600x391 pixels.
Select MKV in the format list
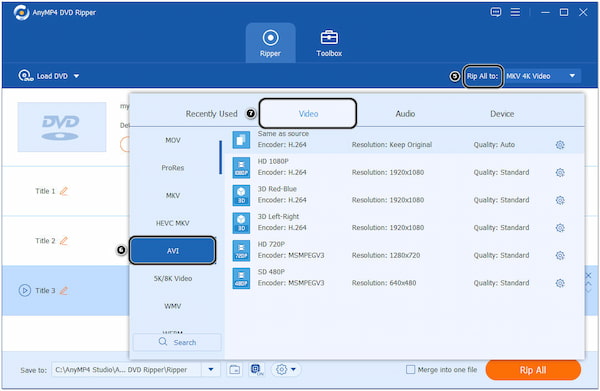pos(173,196)
